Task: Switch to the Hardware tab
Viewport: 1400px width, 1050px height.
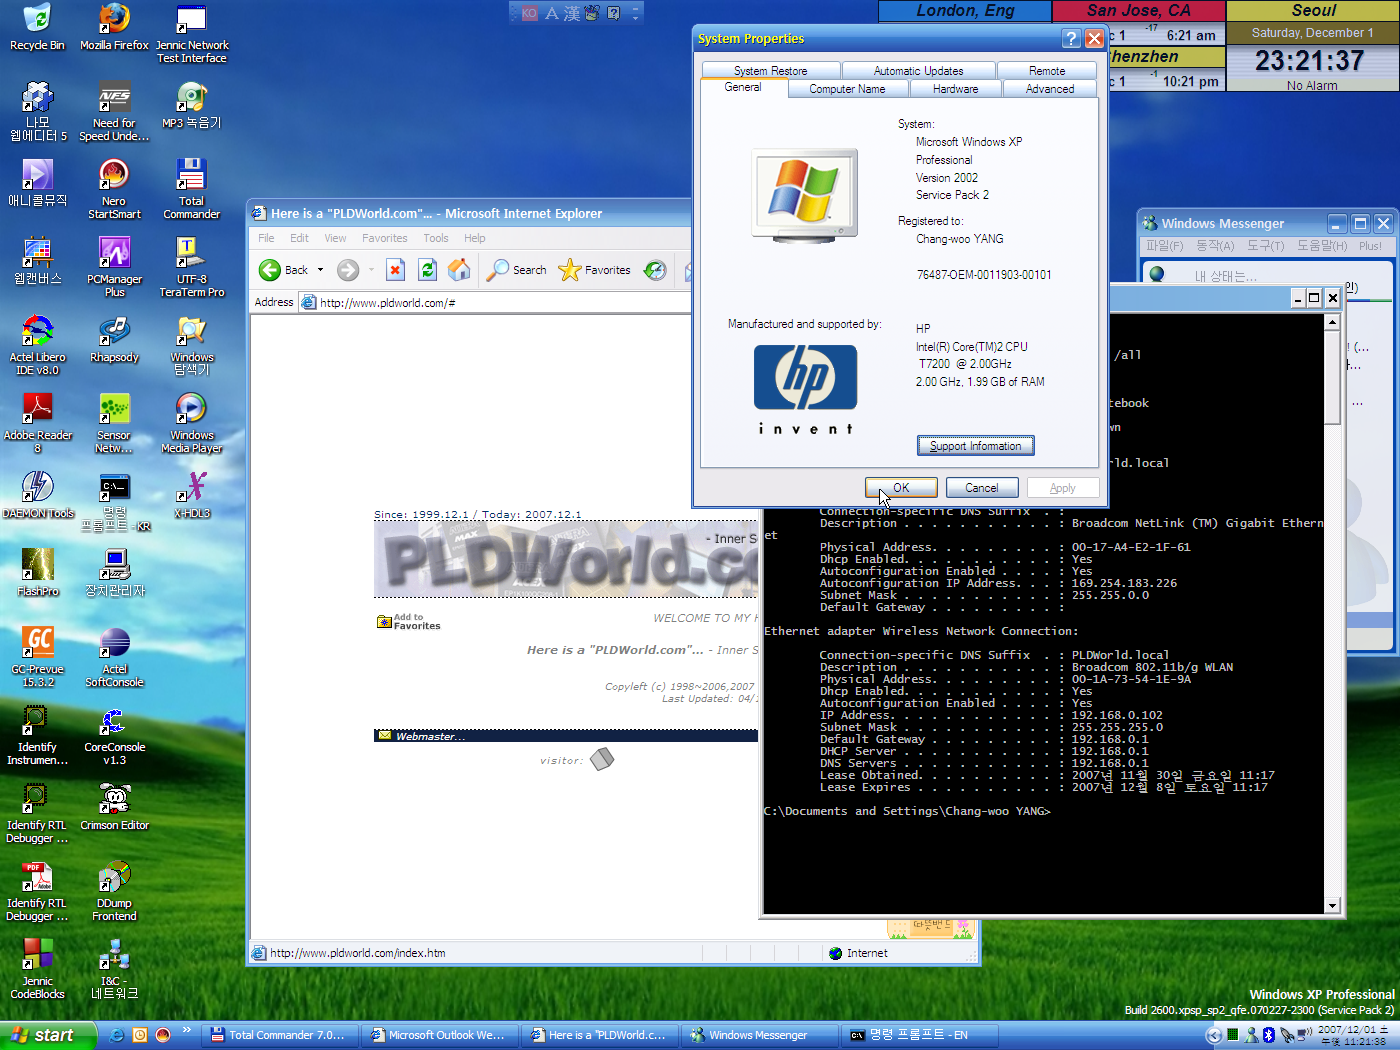Action: [955, 89]
